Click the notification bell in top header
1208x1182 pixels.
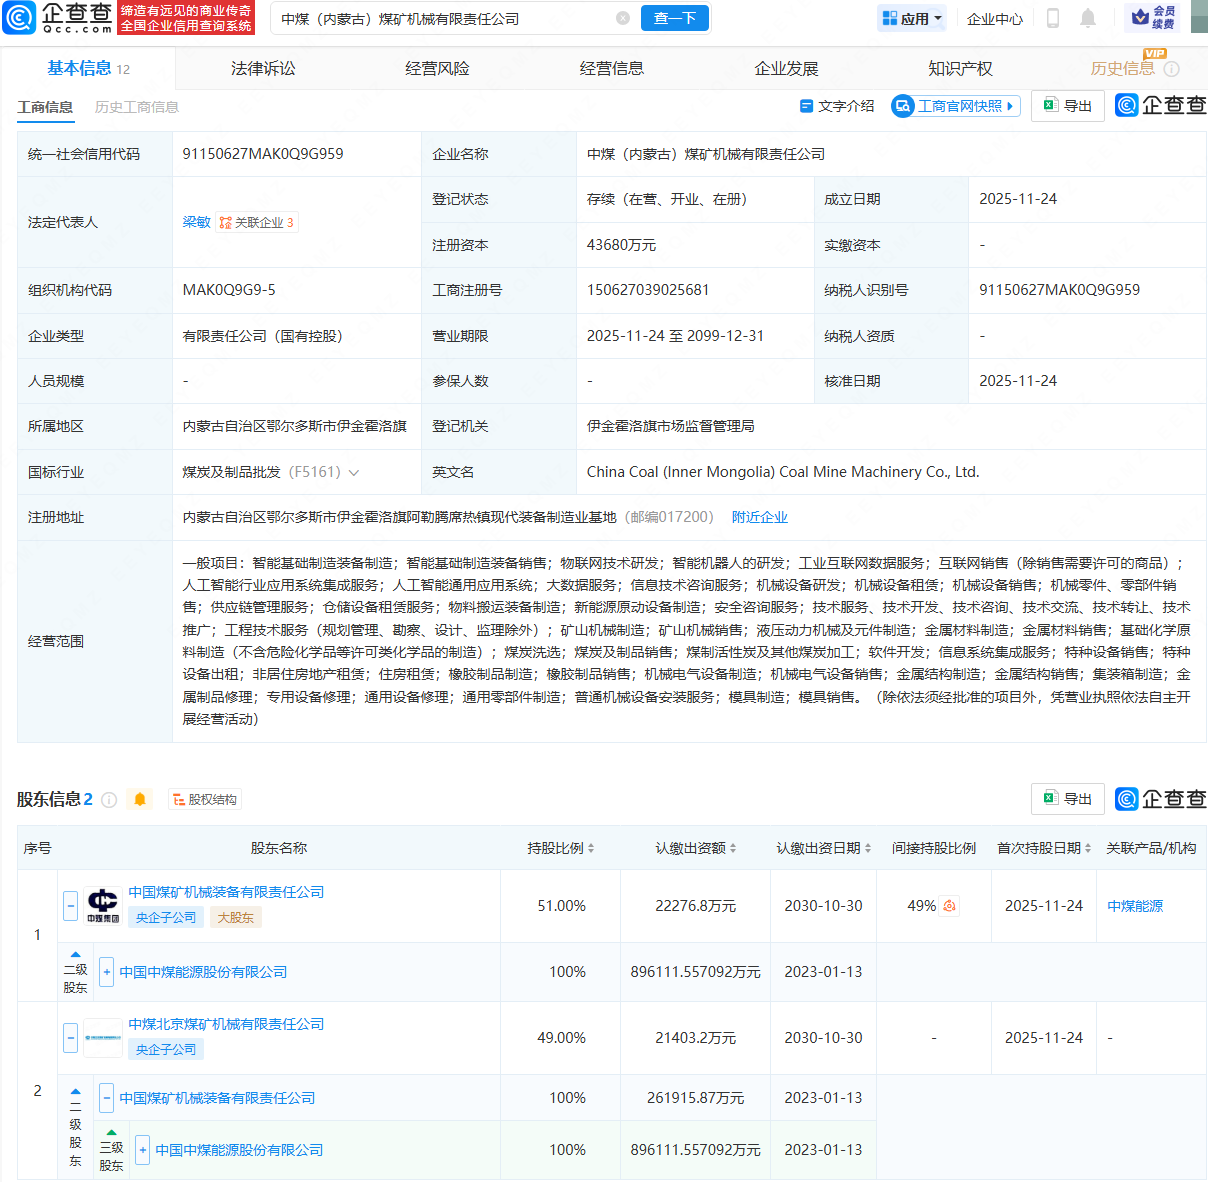pos(1088,18)
